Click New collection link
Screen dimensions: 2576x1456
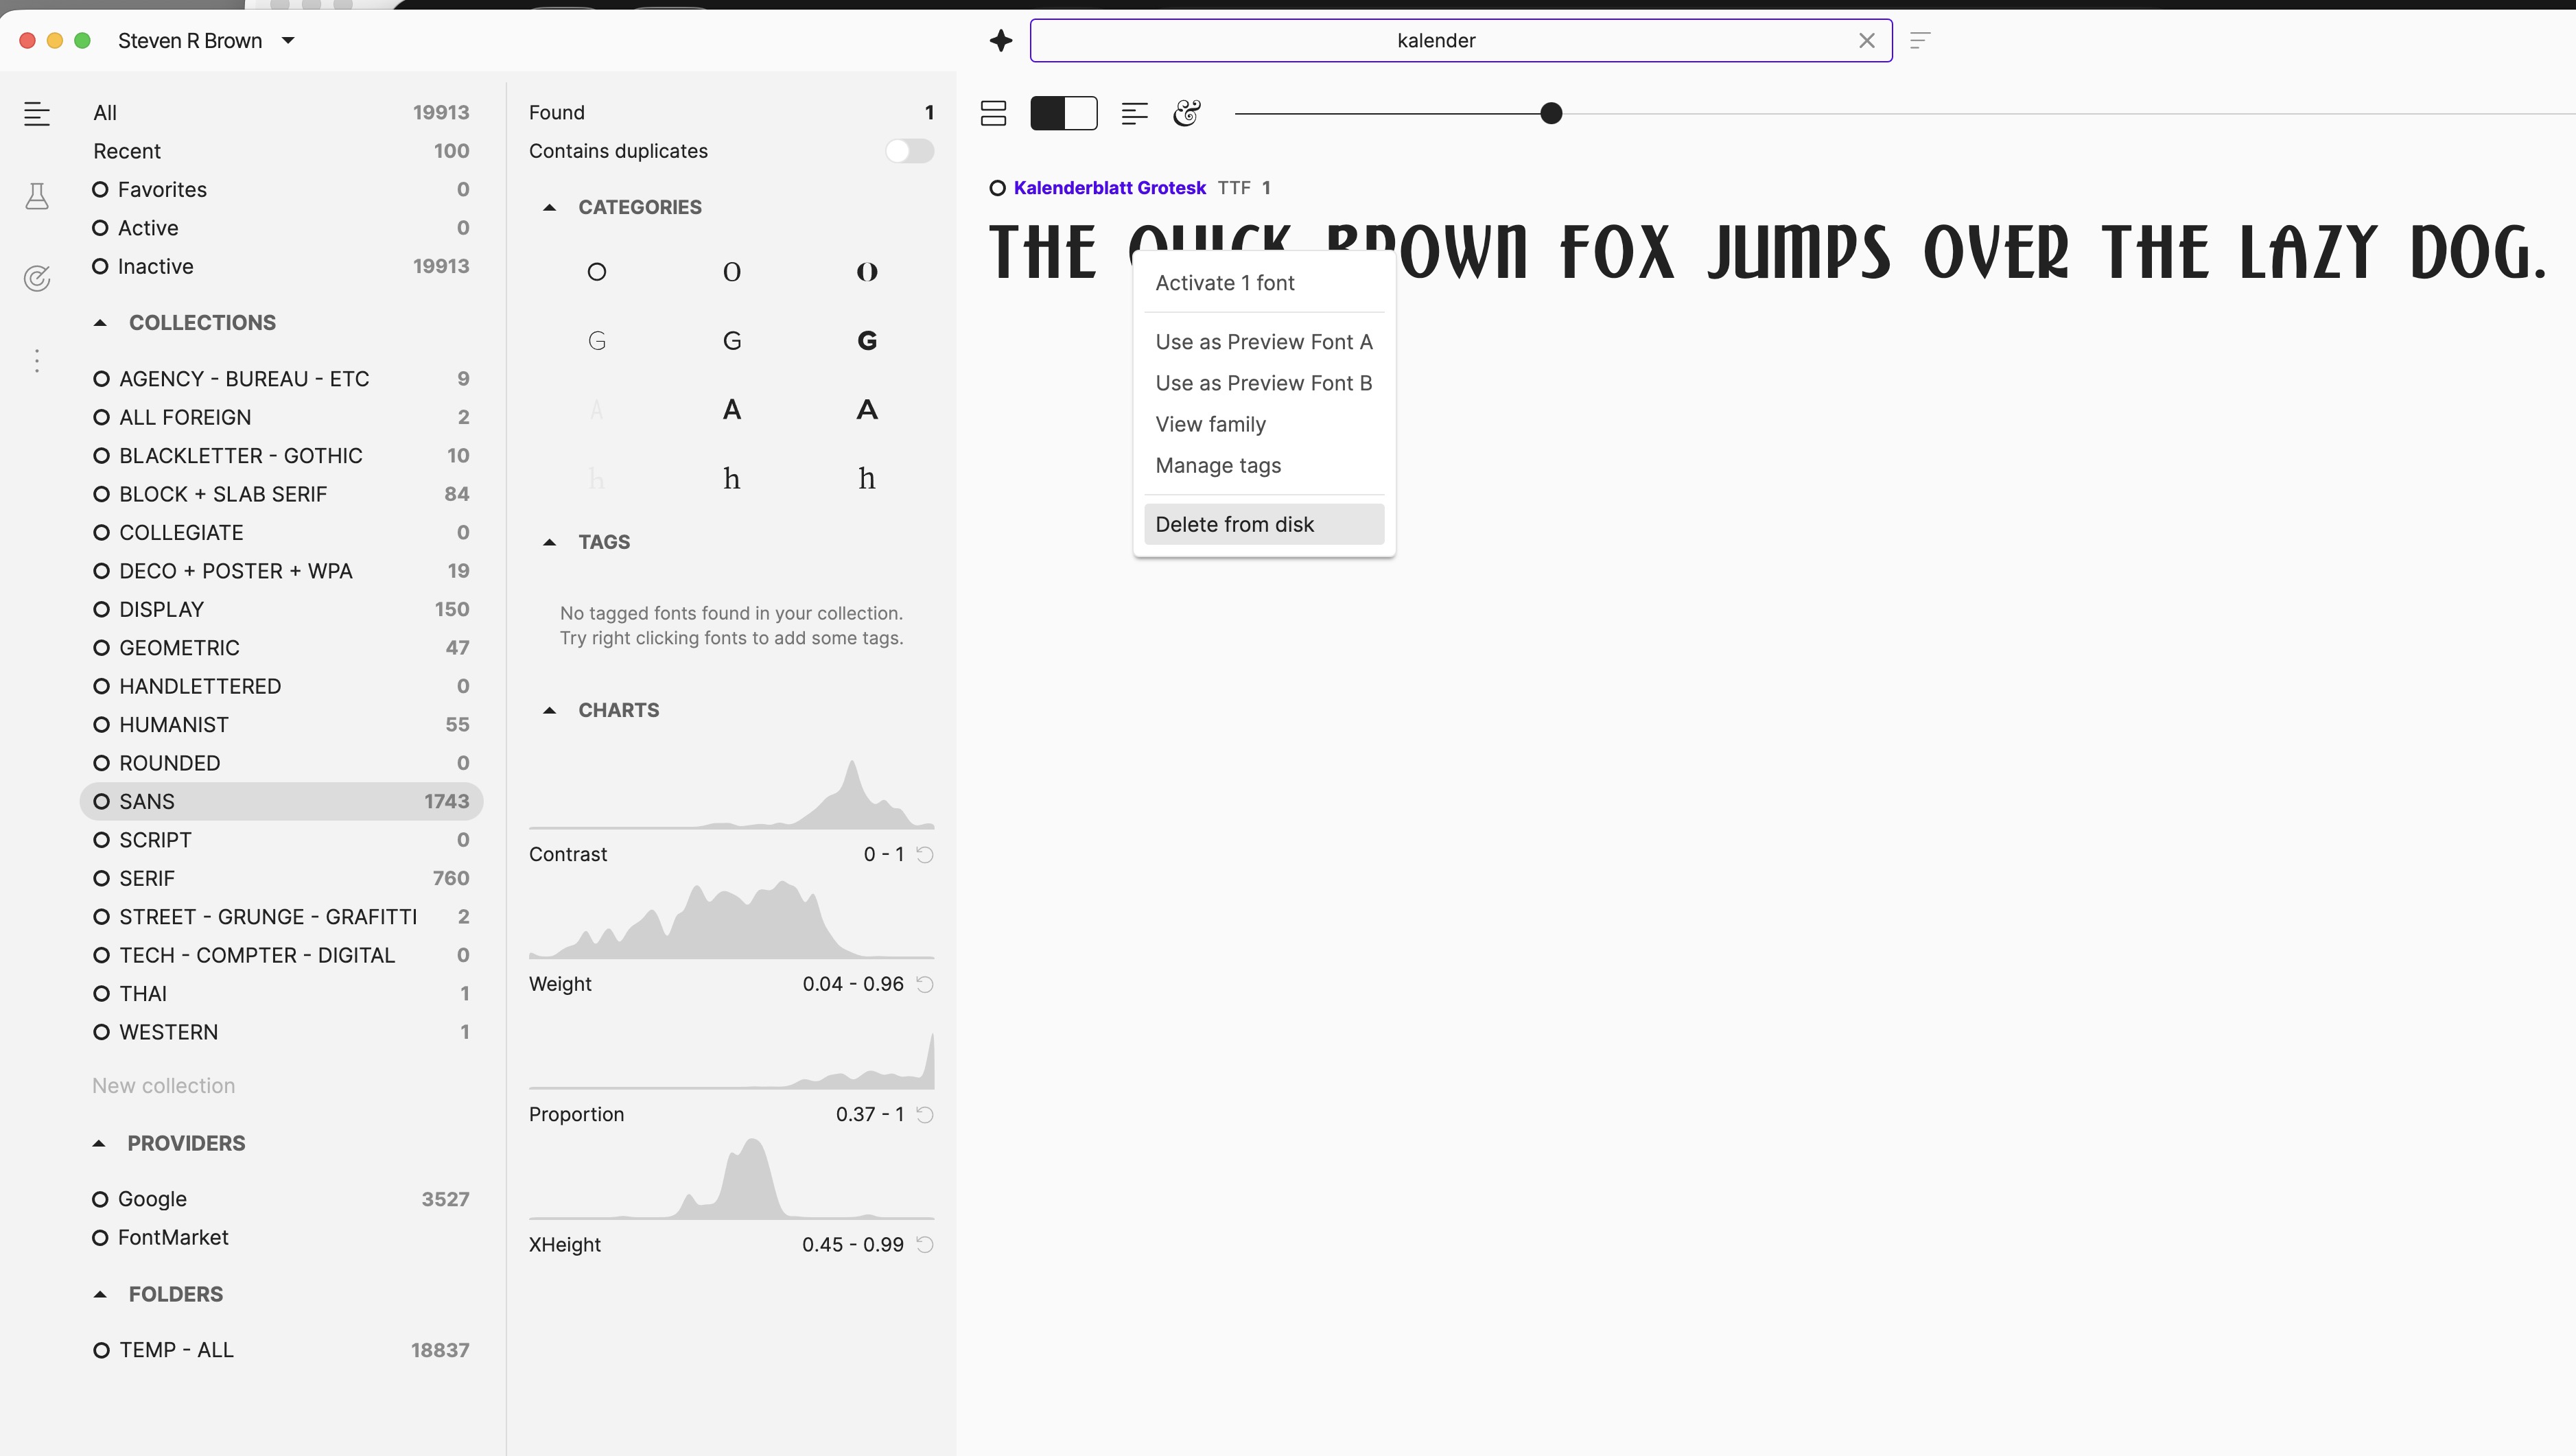[164, 1086]
